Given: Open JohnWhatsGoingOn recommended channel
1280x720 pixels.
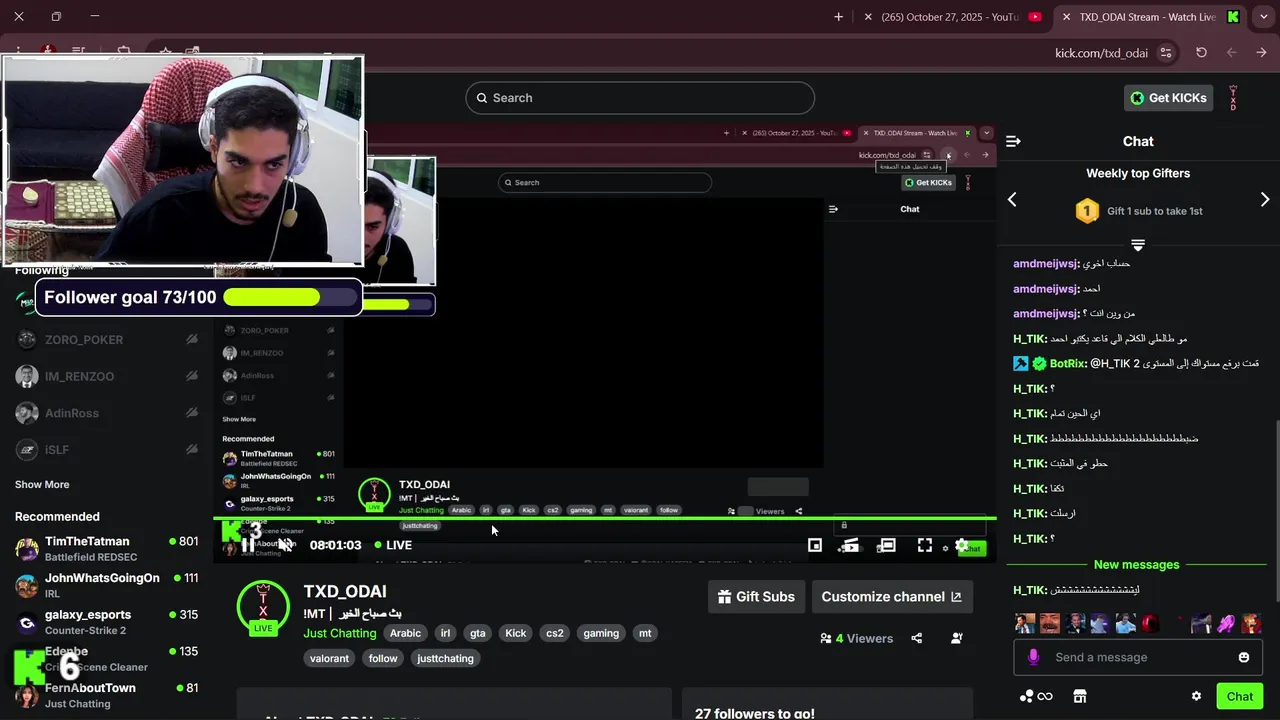Looking at the screenshot, I should coord(106,585).
